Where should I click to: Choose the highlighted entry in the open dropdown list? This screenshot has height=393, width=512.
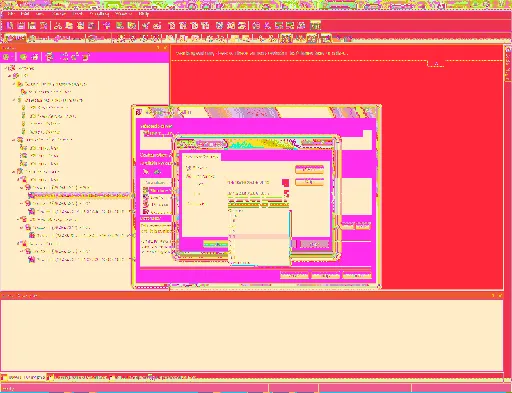click(x=259, y=236)
